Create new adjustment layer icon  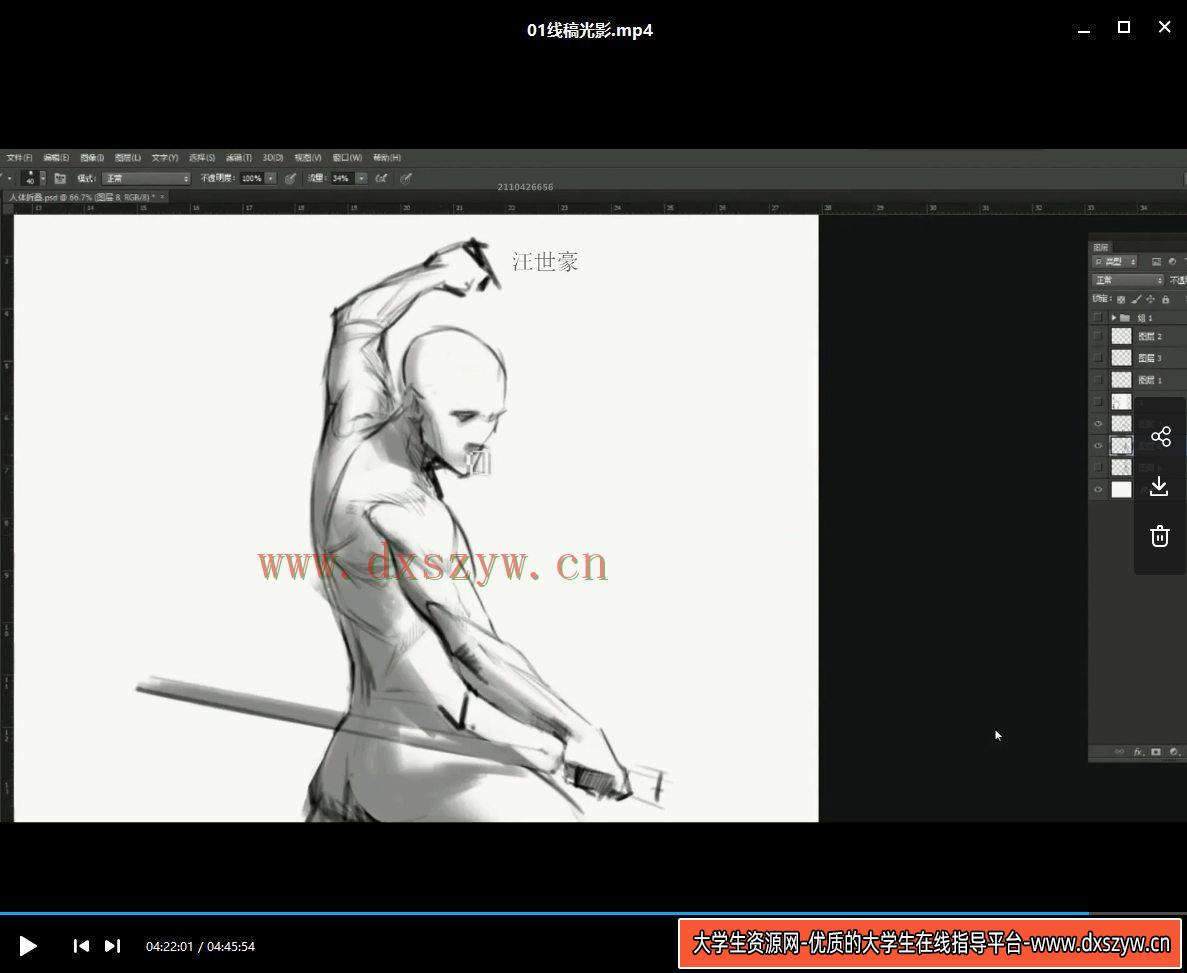[1174, 752]
